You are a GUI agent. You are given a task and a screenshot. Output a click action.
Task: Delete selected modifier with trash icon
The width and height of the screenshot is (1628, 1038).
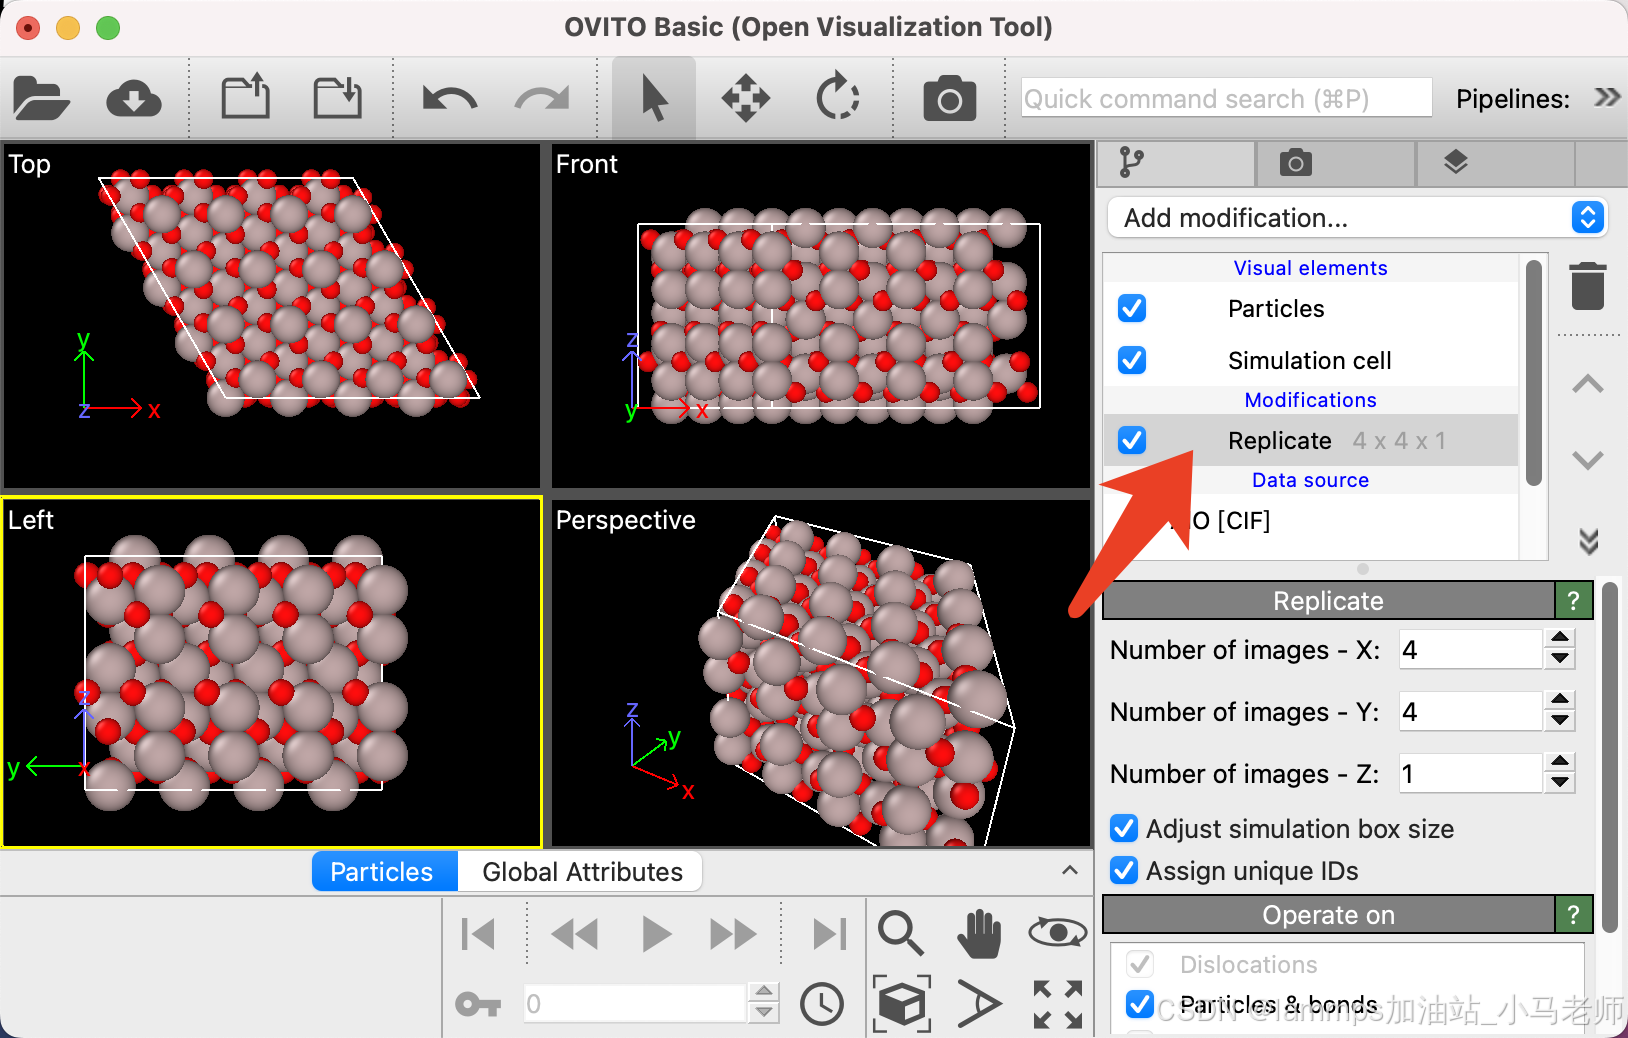click(x=1588, y=286)
